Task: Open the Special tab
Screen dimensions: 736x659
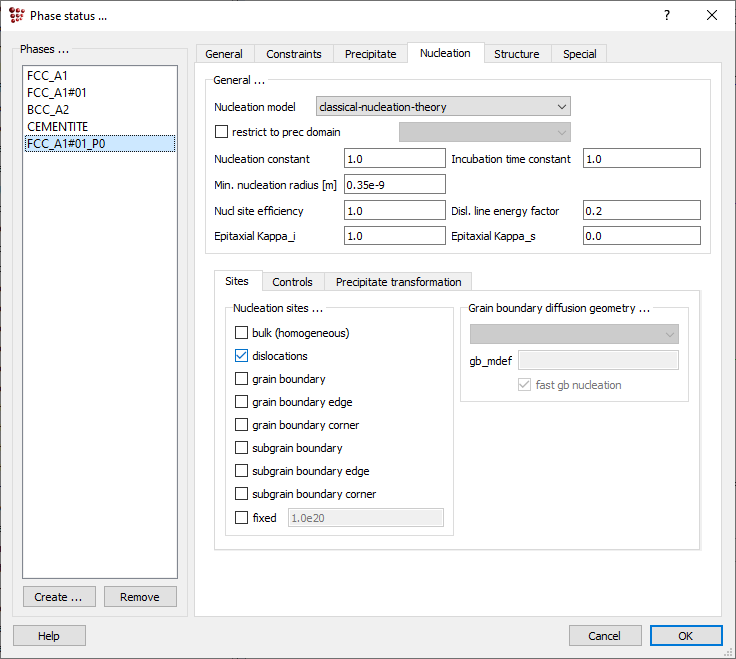Action: point(580,54)
